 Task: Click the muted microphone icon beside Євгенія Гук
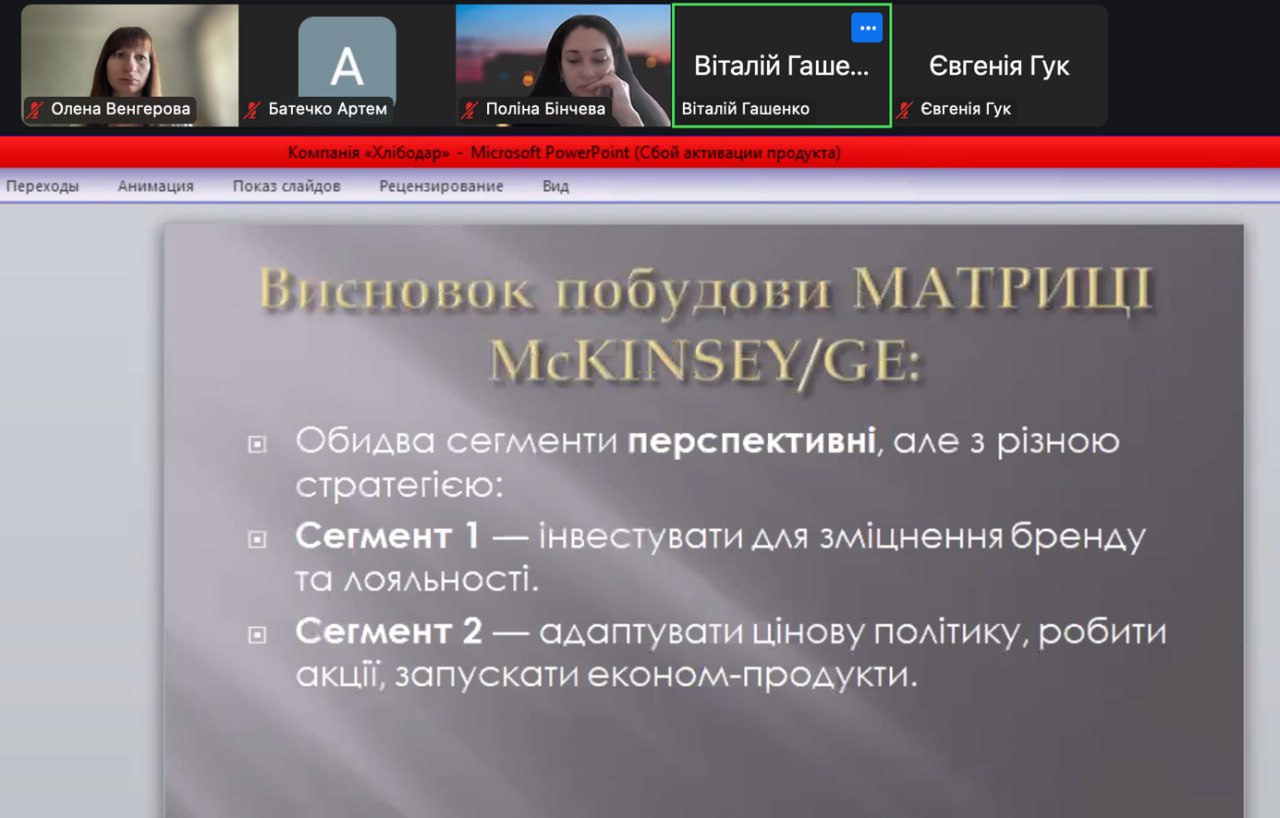(906, 109)
